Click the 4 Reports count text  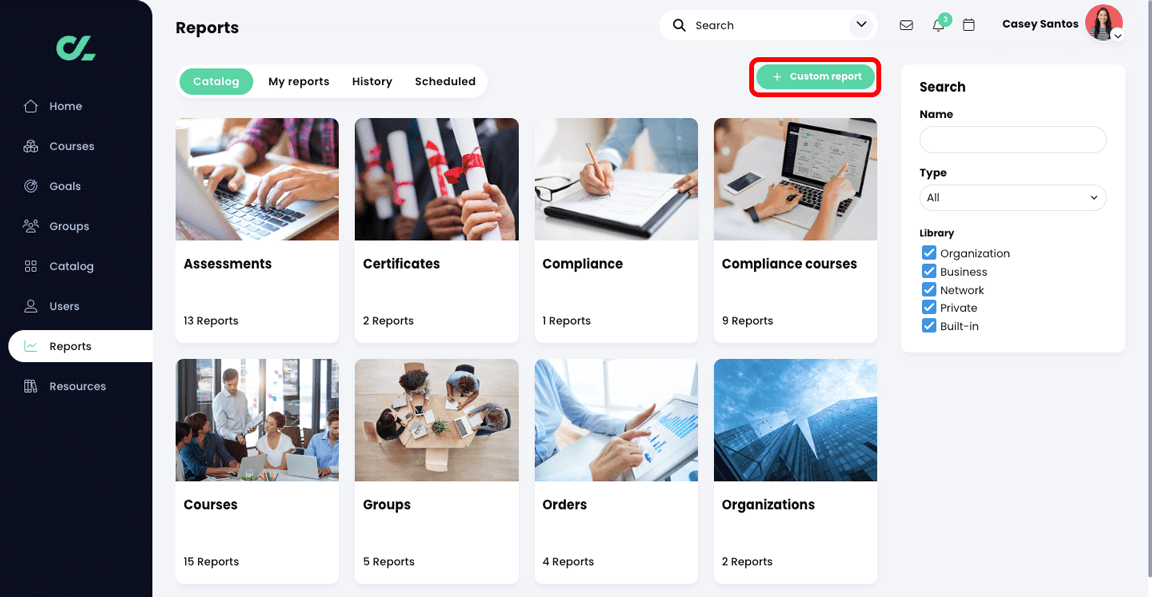click(x=568, y=562)
